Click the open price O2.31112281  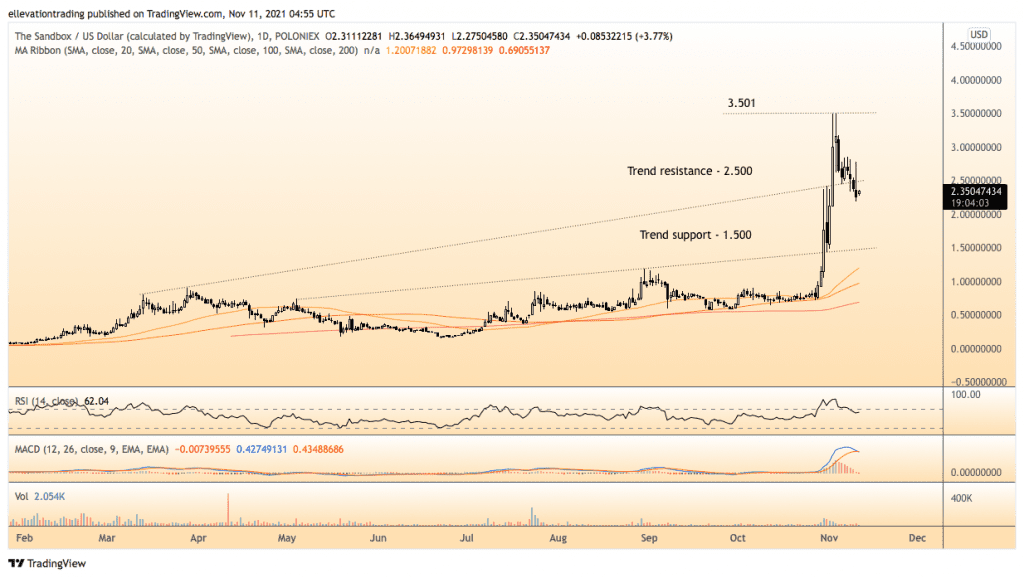click(x=353, y=37)
